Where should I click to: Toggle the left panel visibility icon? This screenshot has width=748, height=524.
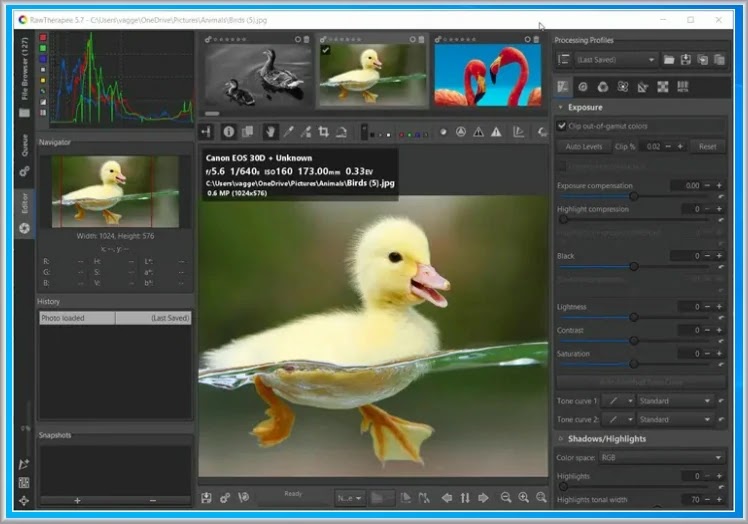tap(207, 132)
